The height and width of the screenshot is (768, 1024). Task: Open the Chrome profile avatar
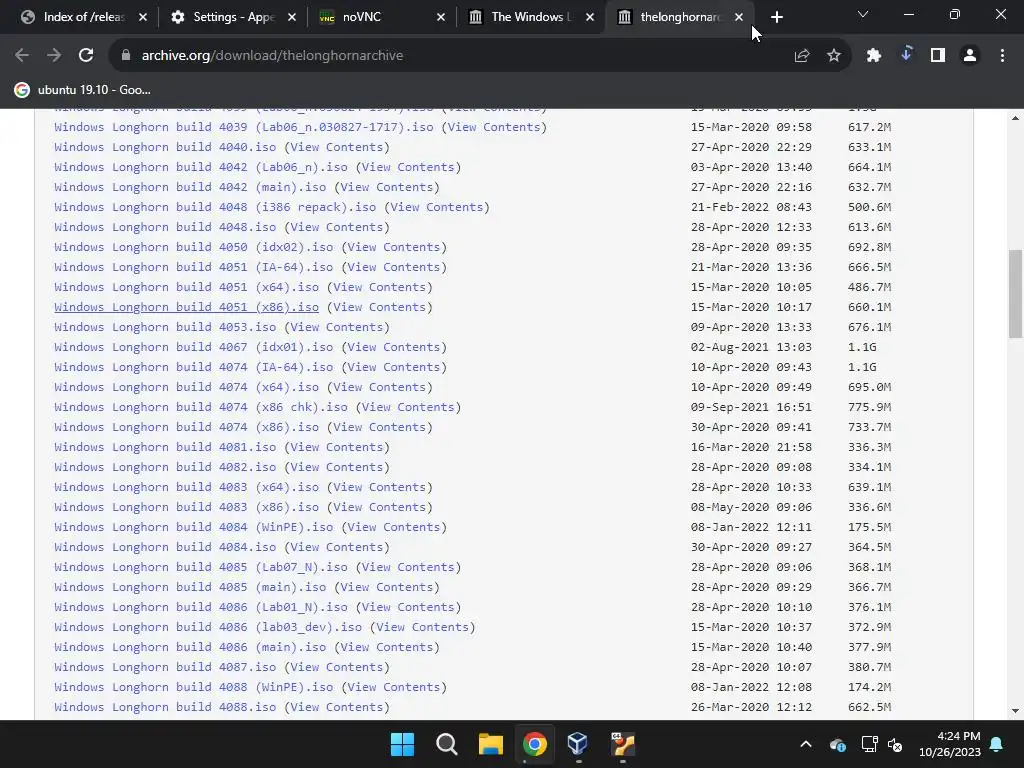click(x=970, y=56)
